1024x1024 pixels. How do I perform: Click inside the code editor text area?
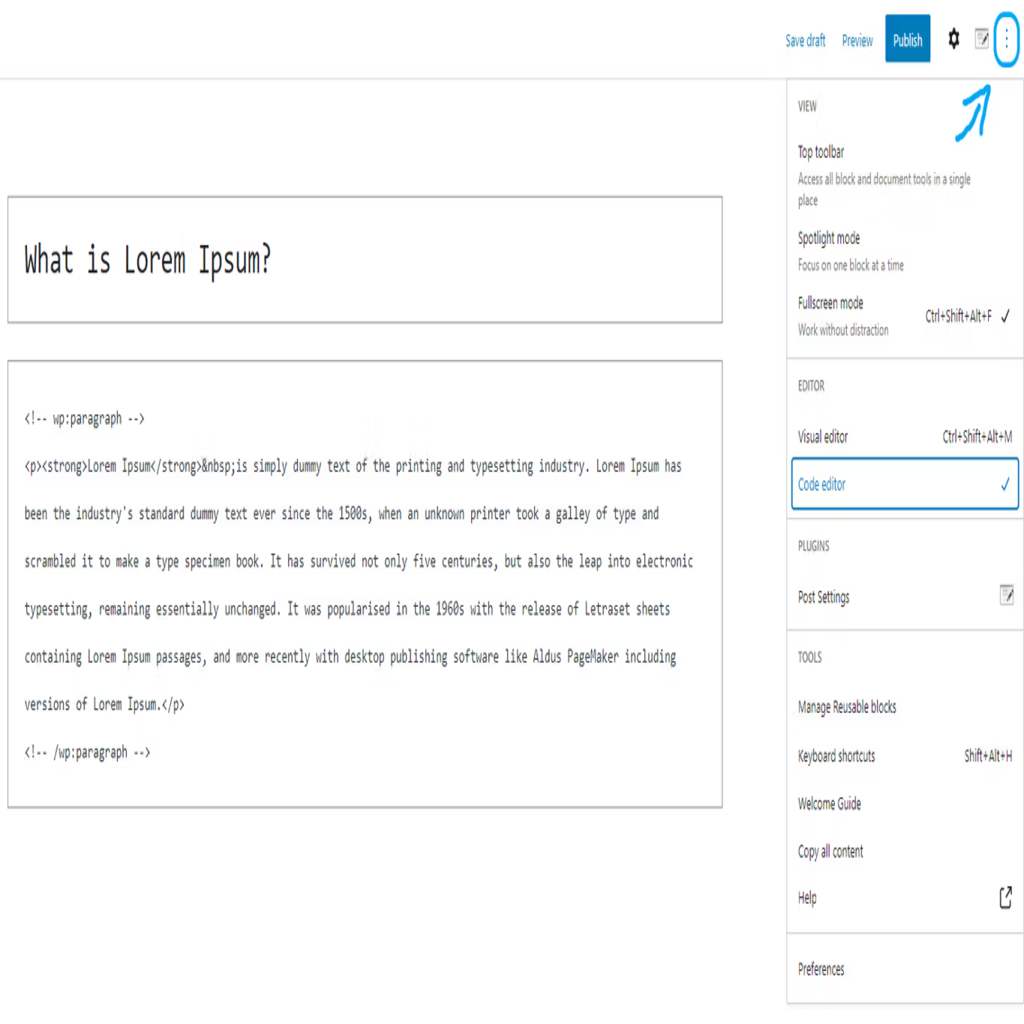364,584
